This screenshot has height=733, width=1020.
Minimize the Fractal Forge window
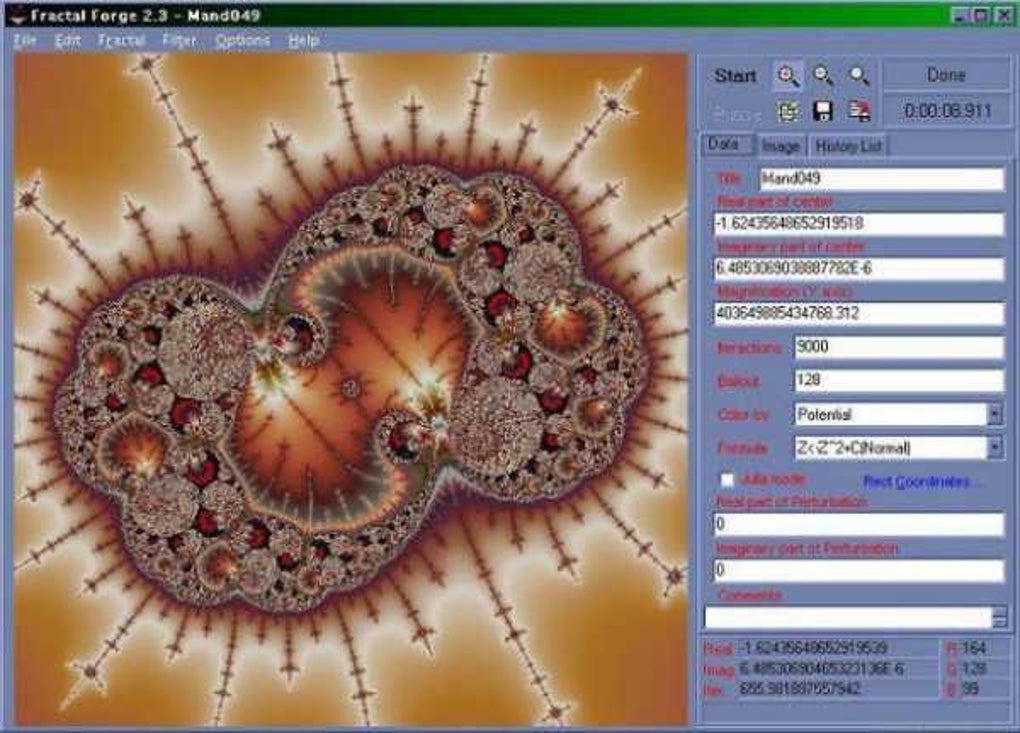961,14
